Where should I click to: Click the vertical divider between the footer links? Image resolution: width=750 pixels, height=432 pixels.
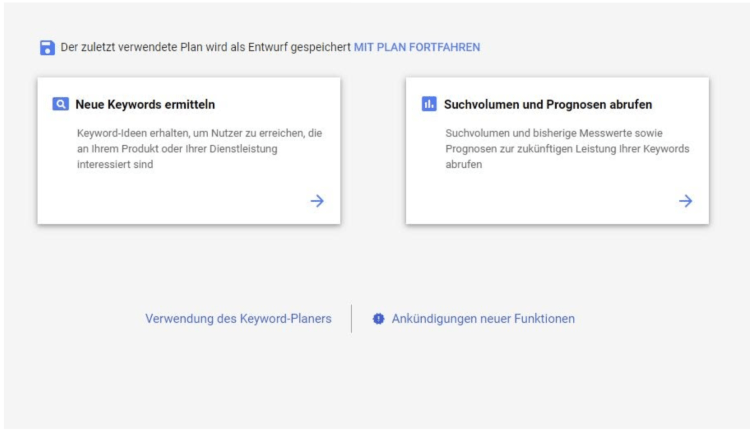352,319
